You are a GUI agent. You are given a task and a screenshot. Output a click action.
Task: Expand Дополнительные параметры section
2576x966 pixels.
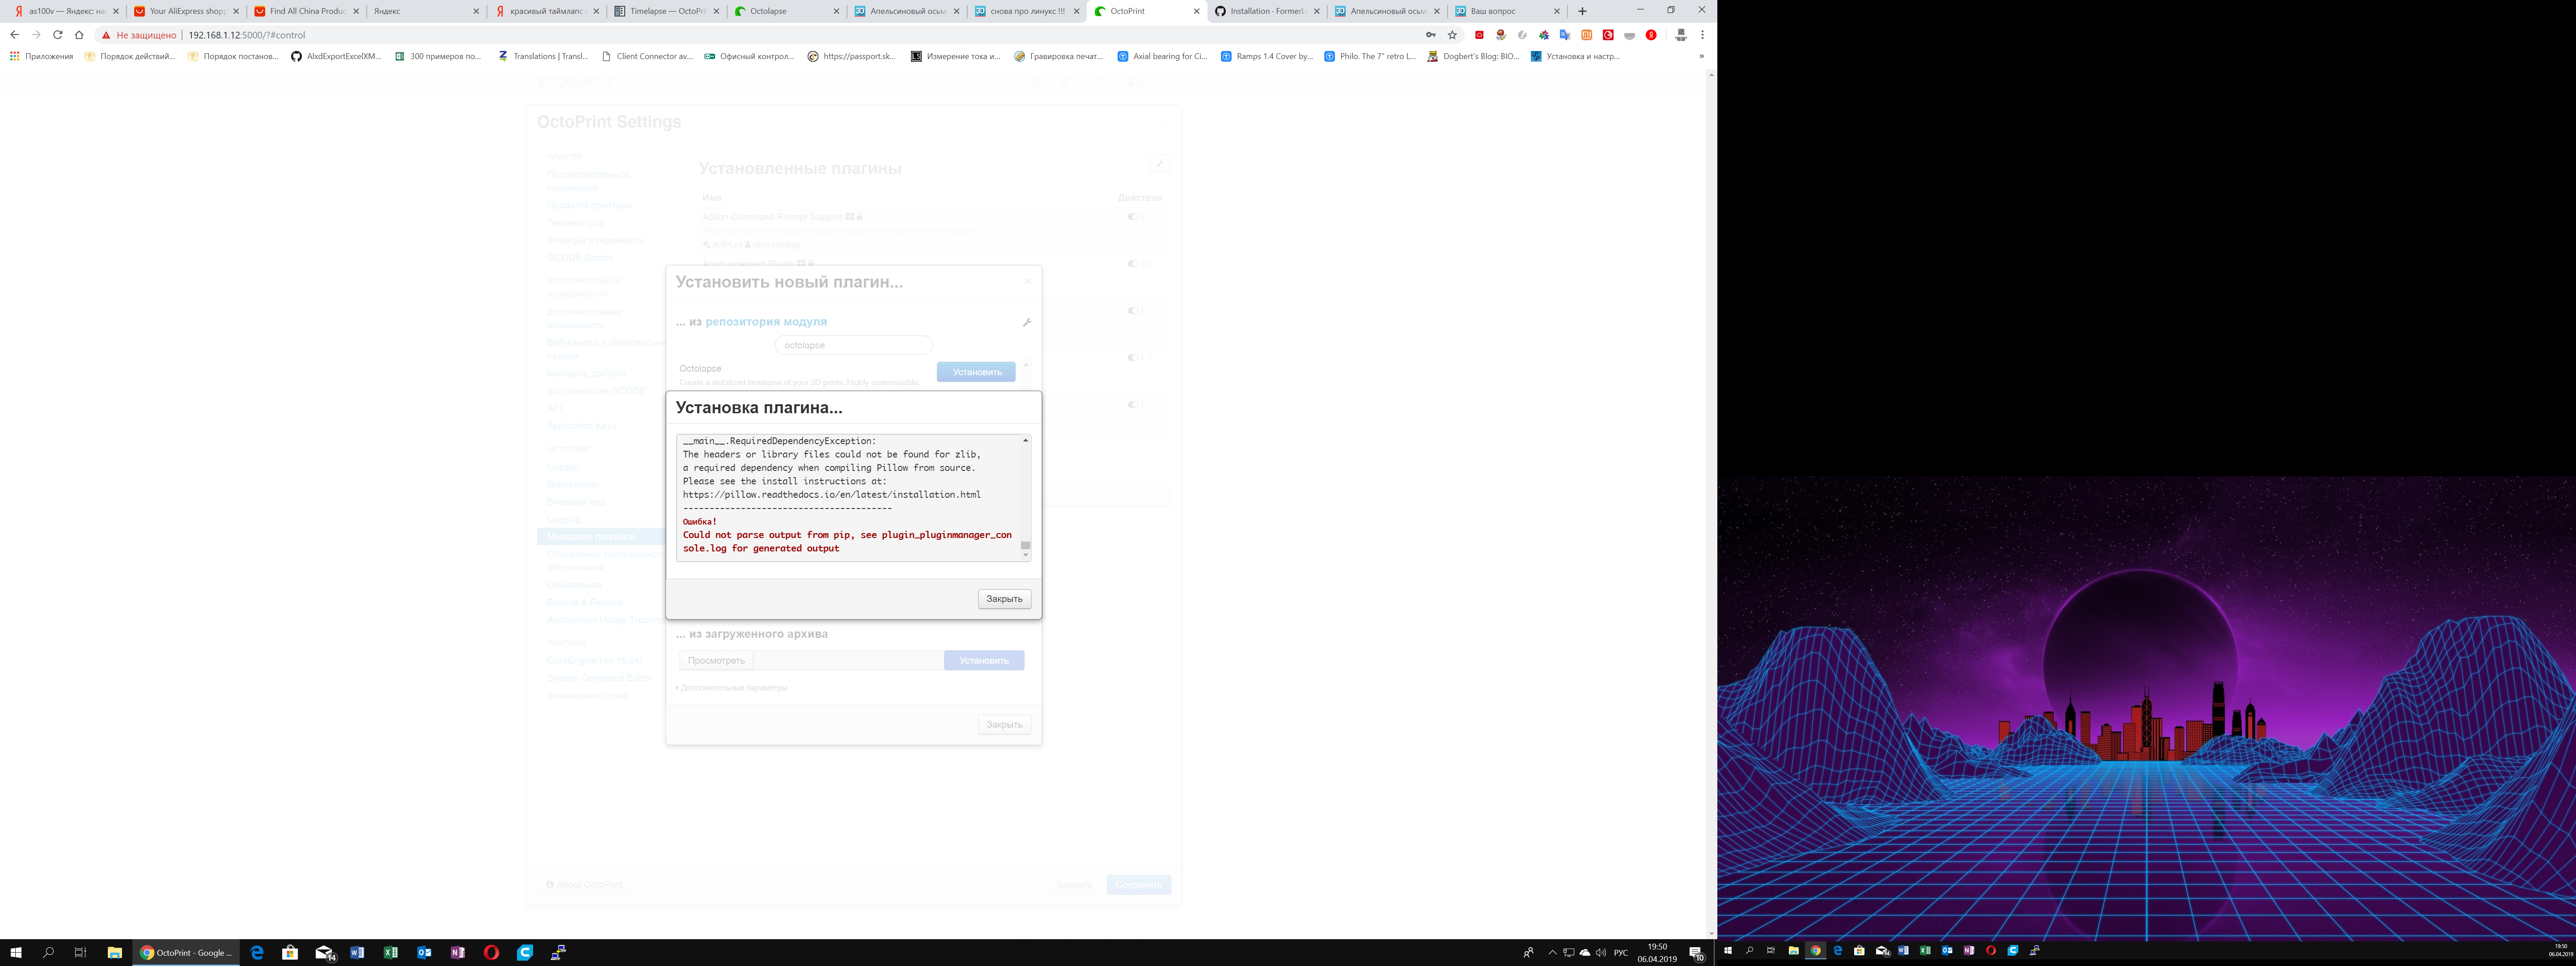click(732, 688)
